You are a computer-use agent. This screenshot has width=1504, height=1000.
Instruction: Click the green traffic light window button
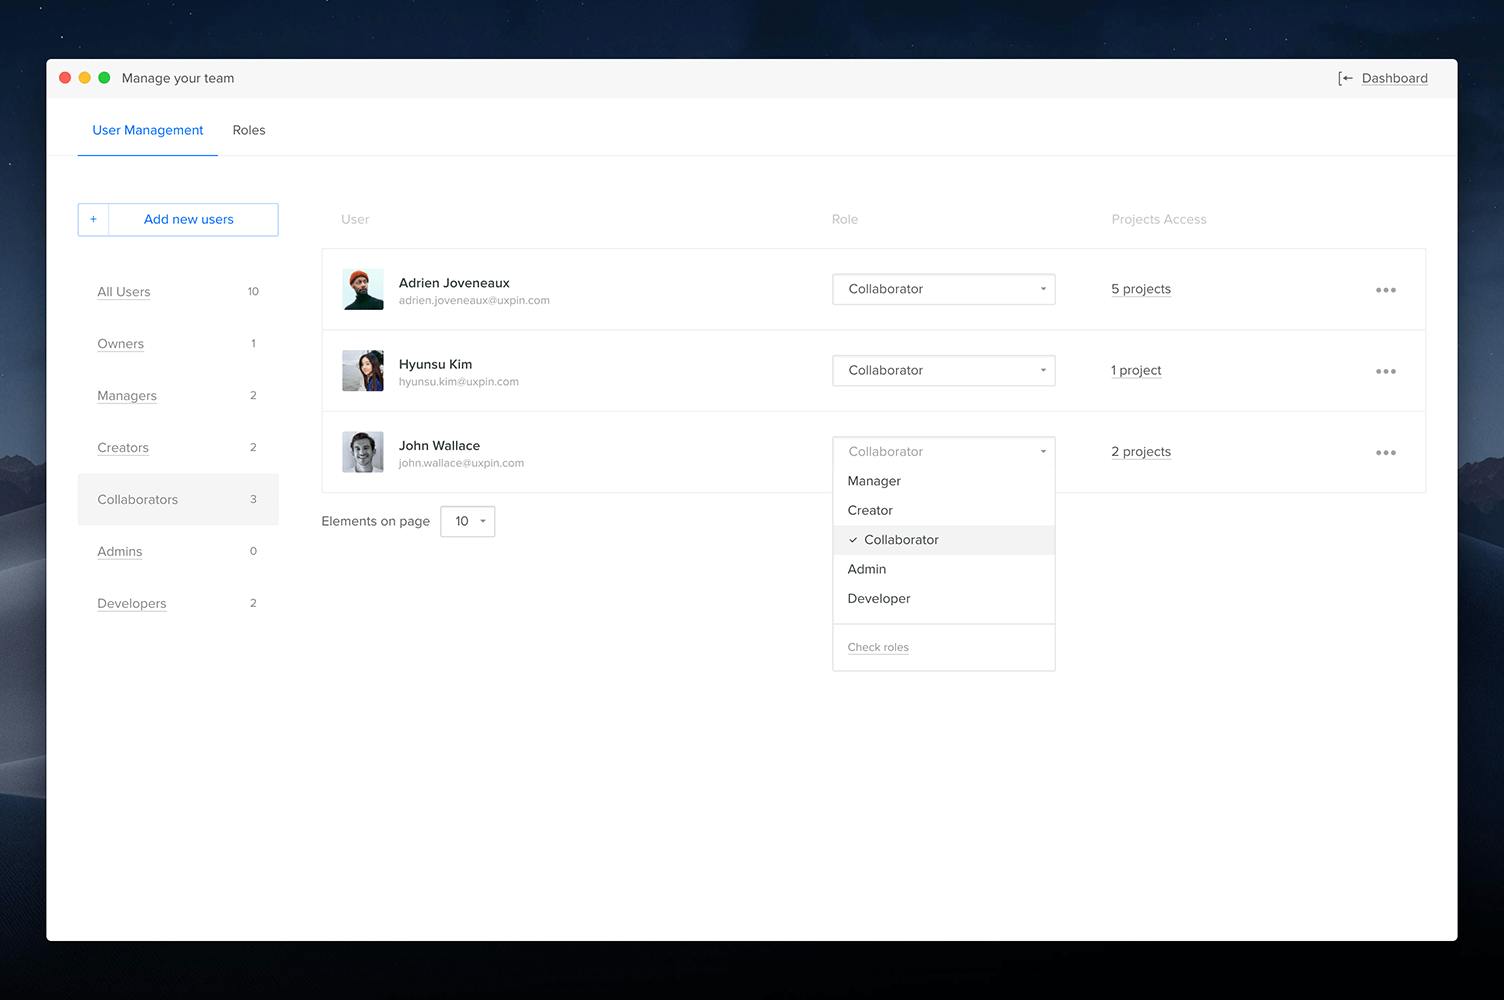[x=104, y=76]
